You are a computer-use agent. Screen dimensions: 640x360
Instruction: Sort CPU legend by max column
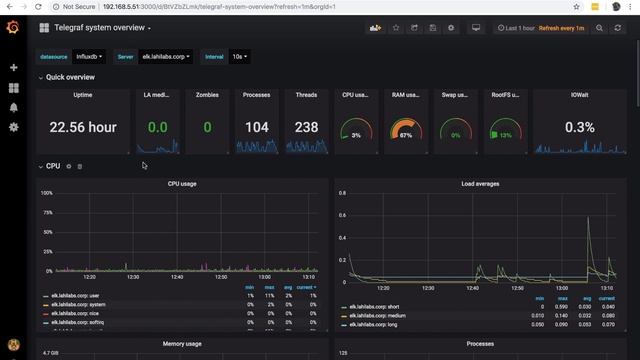click(269, 287)
